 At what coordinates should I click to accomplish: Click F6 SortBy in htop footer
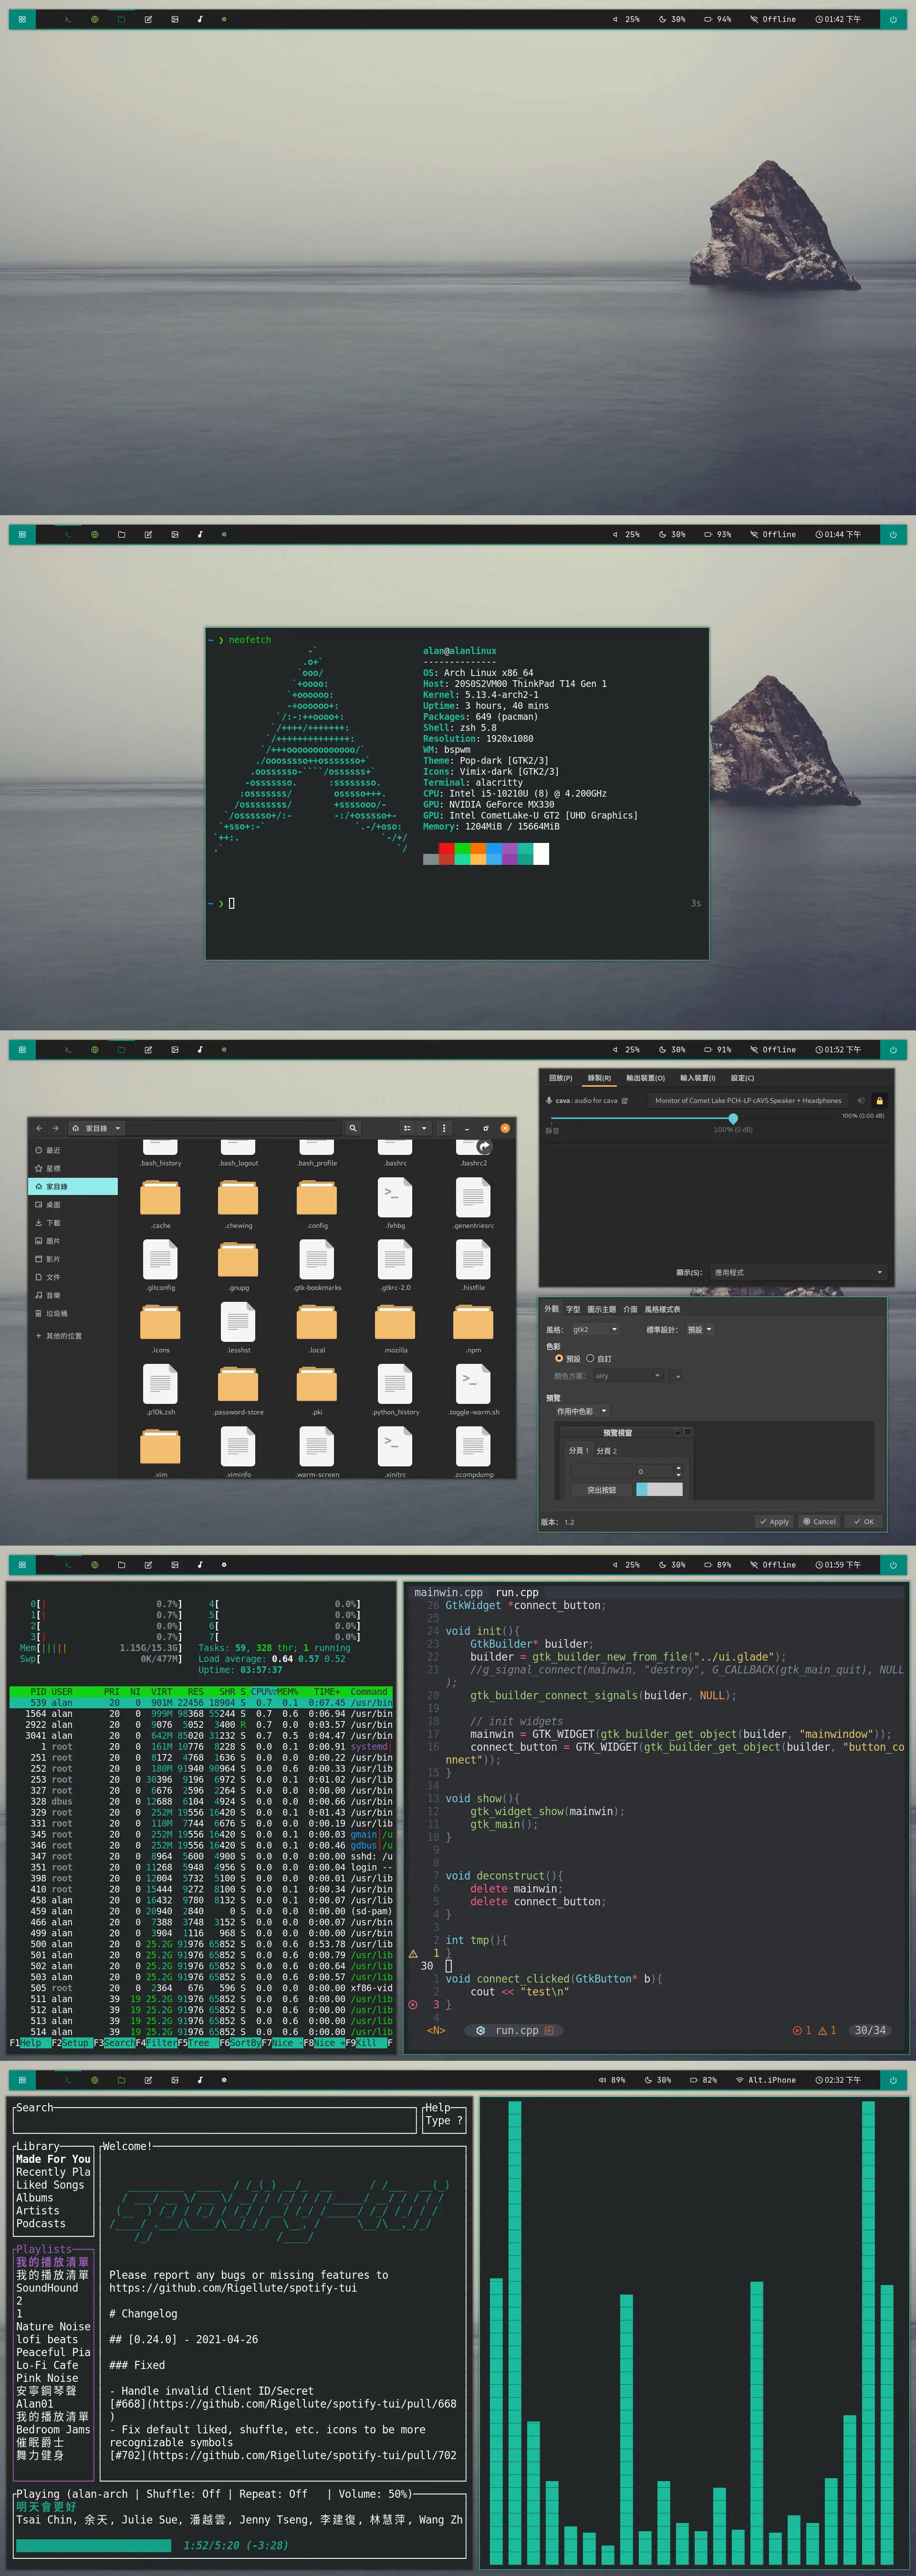coord(240,2043)
